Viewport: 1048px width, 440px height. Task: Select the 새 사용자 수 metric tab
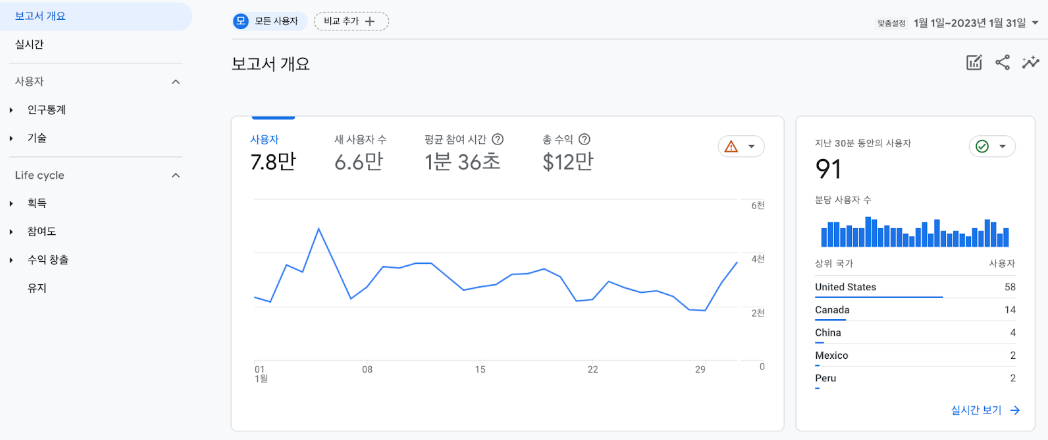click(360, 152)
